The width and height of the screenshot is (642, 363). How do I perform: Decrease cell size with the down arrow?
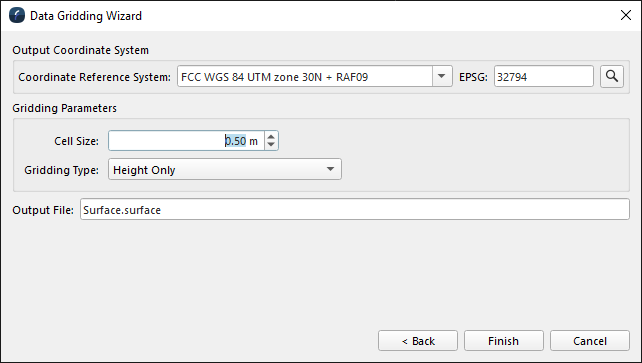tap(271, 145)
